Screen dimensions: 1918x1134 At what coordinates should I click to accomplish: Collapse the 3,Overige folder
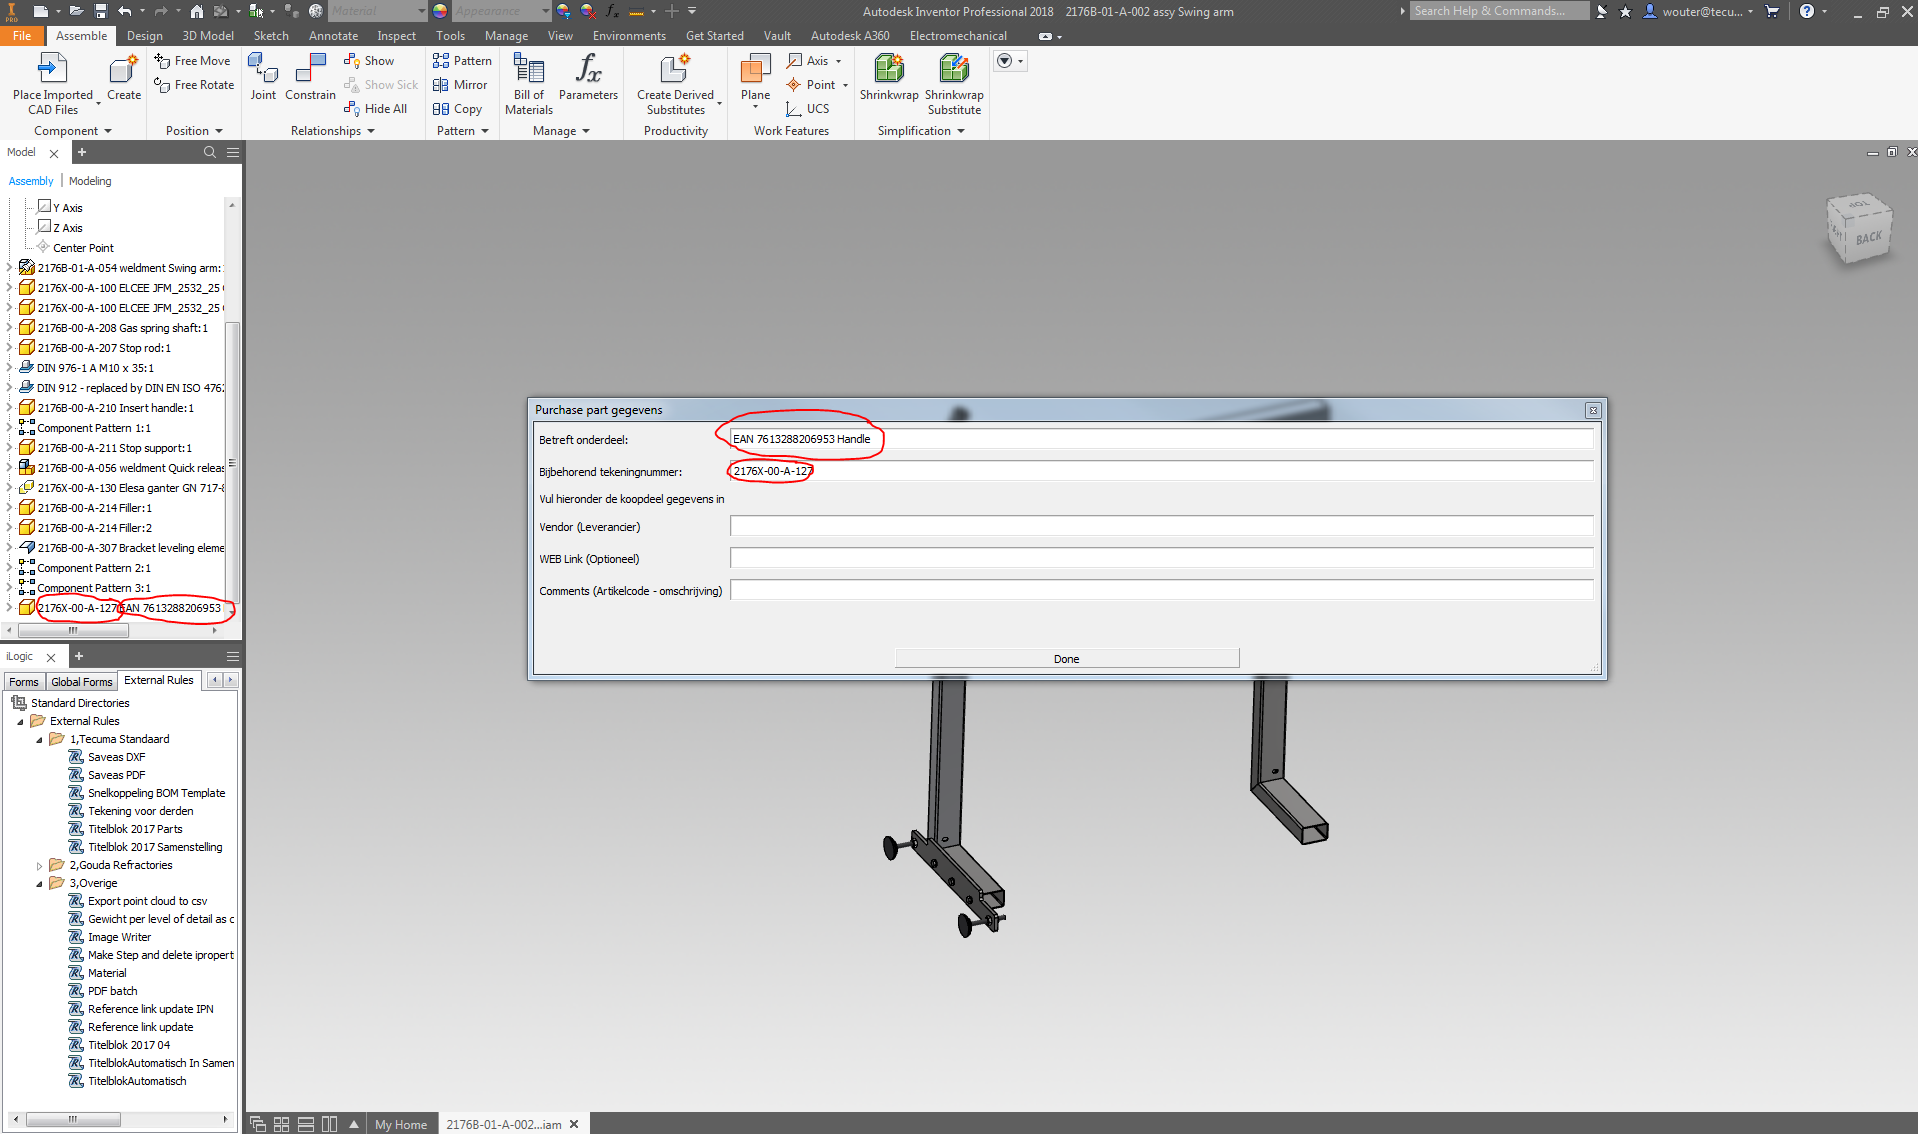39,884
